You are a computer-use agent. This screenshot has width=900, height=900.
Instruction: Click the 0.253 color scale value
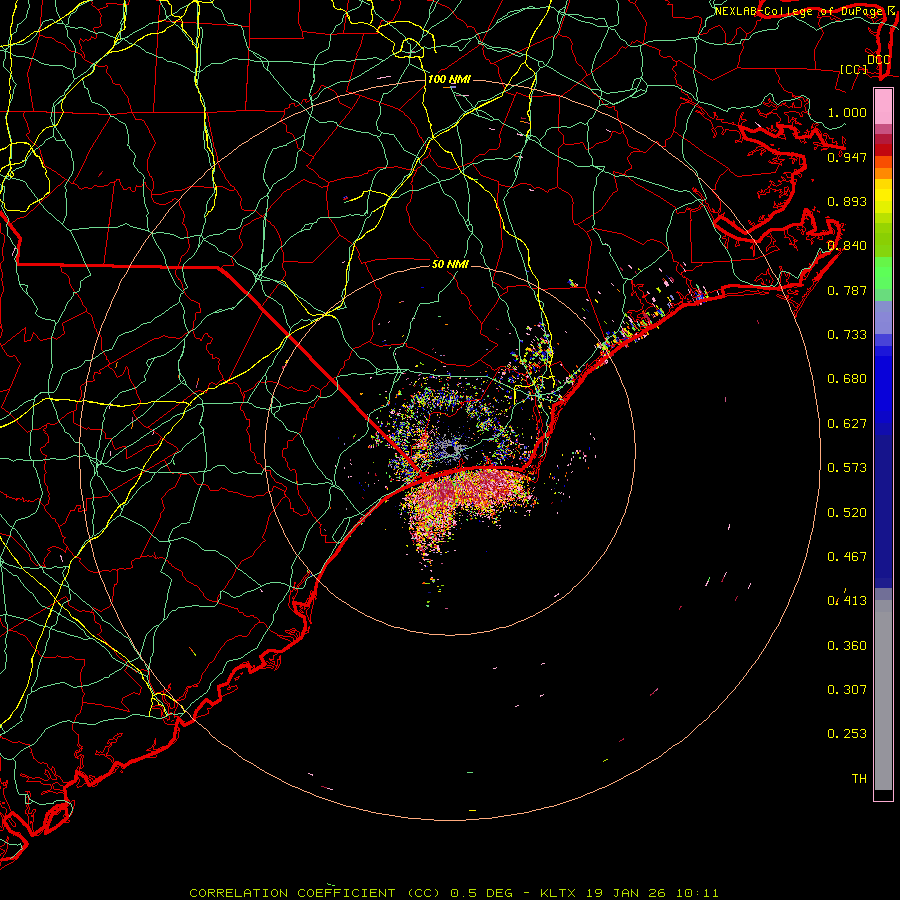point(847,734)
